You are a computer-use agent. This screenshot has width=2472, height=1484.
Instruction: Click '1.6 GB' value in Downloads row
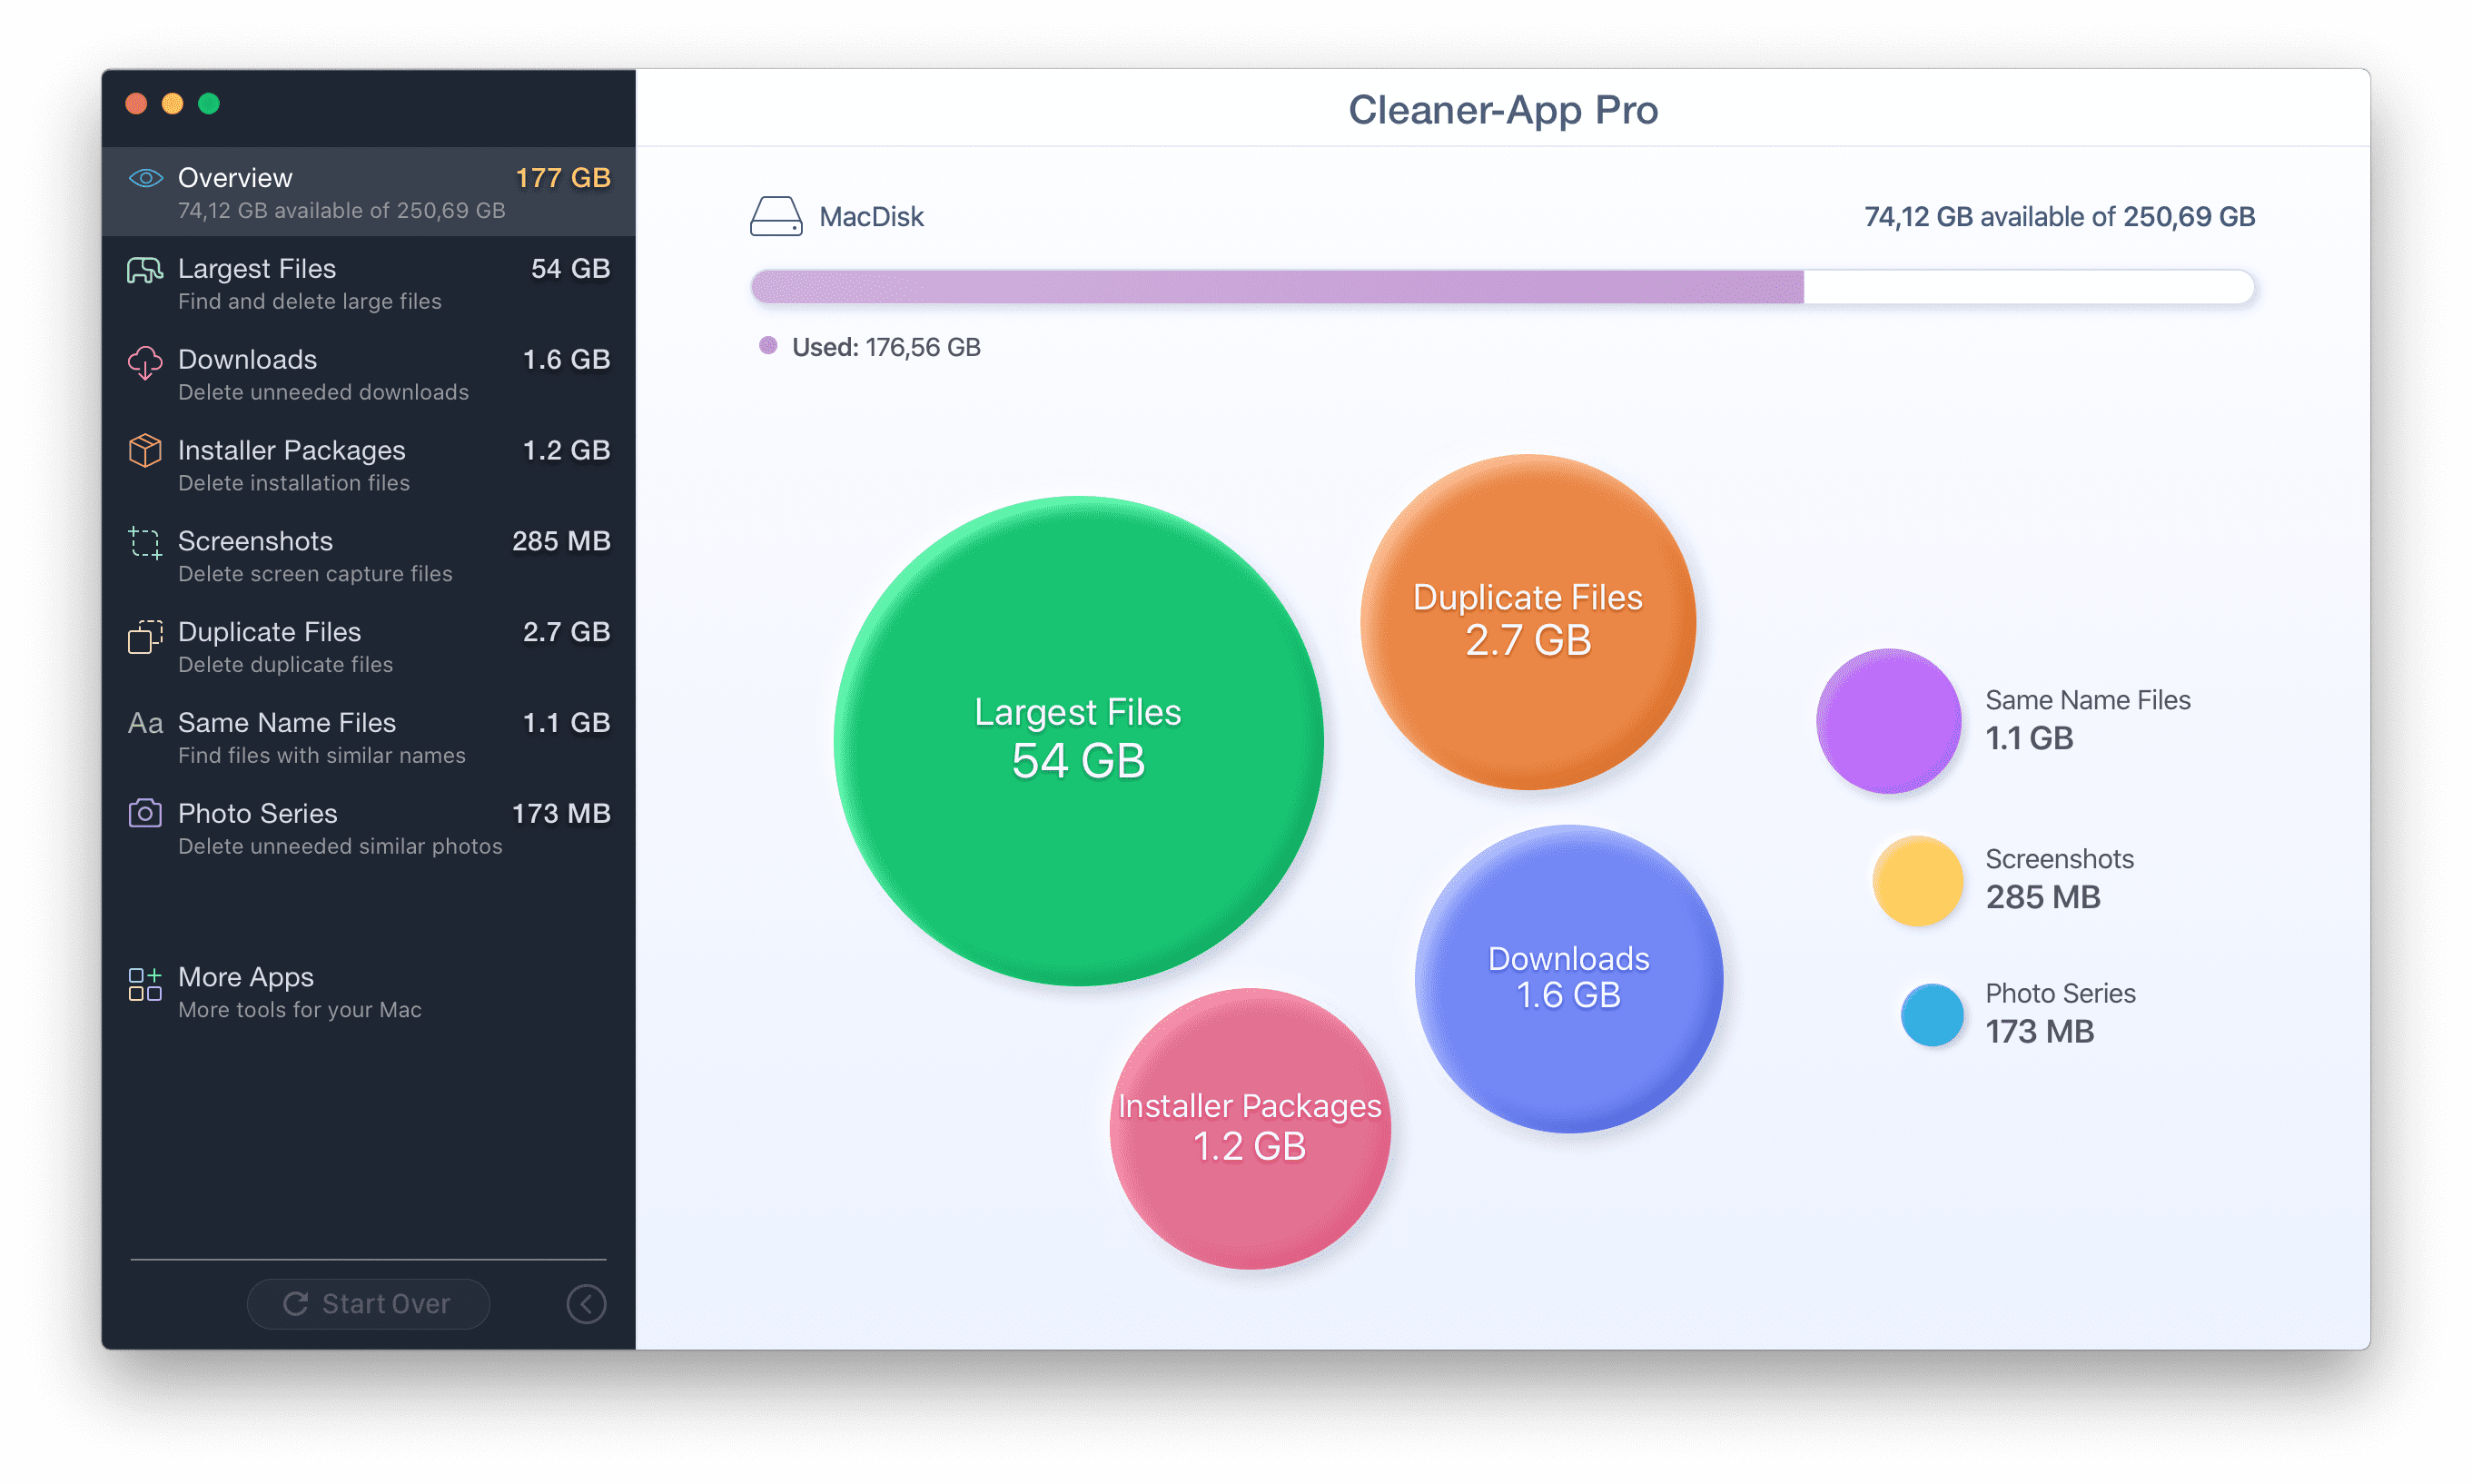click(567, 359)
